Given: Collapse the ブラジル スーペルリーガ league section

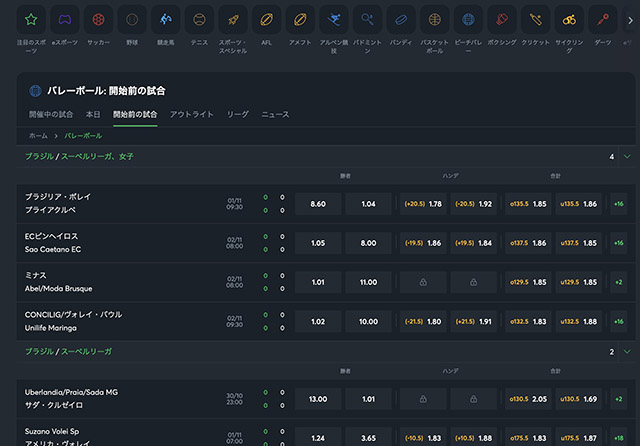Looking at the screenshot, I should pyautogui.click(x=627, y=352).
